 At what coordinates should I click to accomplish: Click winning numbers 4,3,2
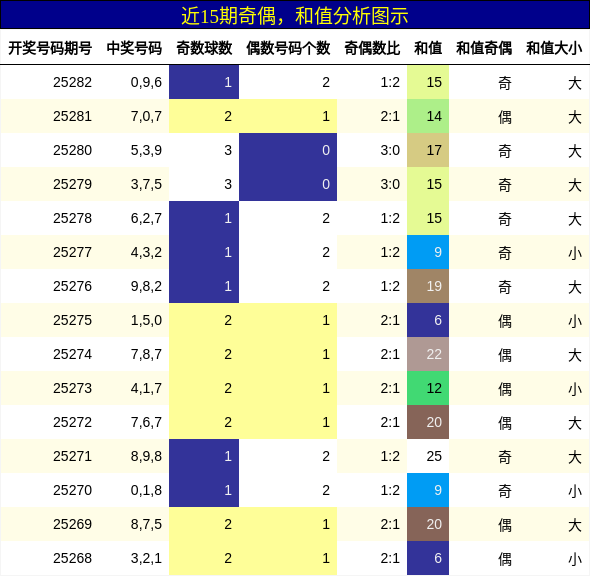pyautogui.click(x=146, y=252)
